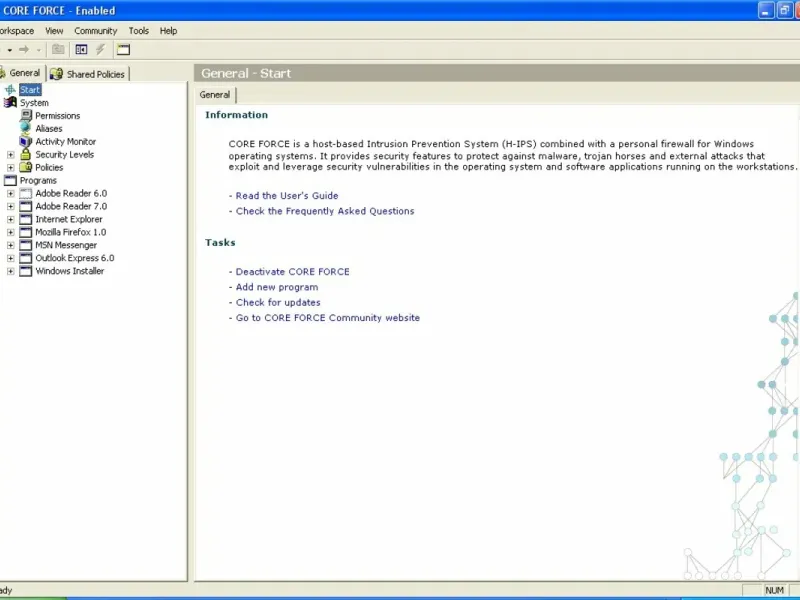This screenshot has height=600, width=800.
Task: Expand the Mozilla Firefox 1.0 node
Action: point(10,232)
